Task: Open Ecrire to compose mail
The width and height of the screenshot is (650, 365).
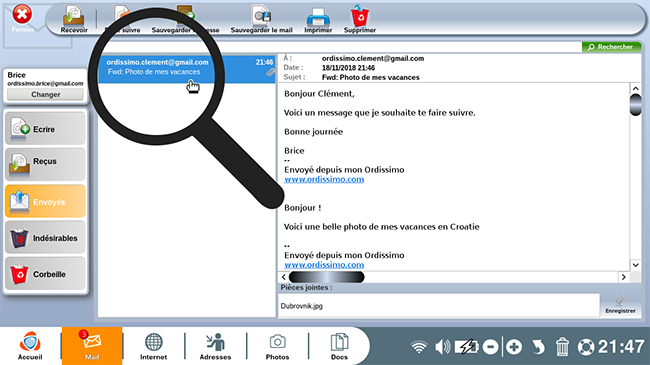Action: (45, 129)
